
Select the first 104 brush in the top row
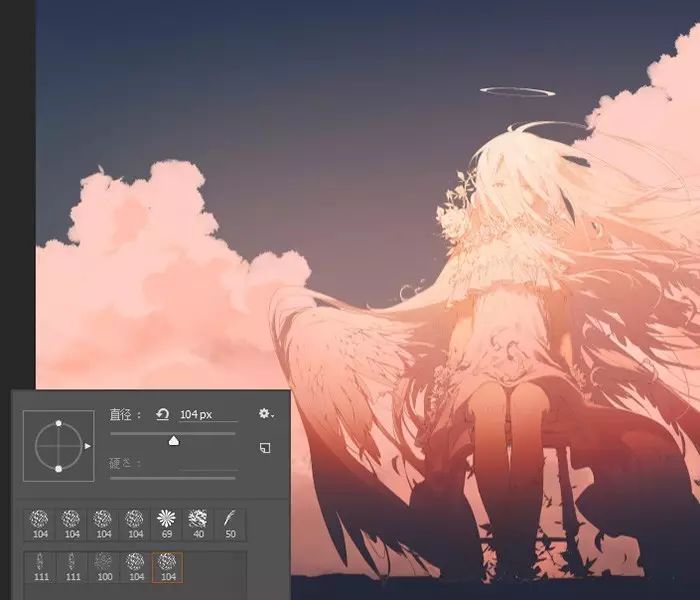40,525
